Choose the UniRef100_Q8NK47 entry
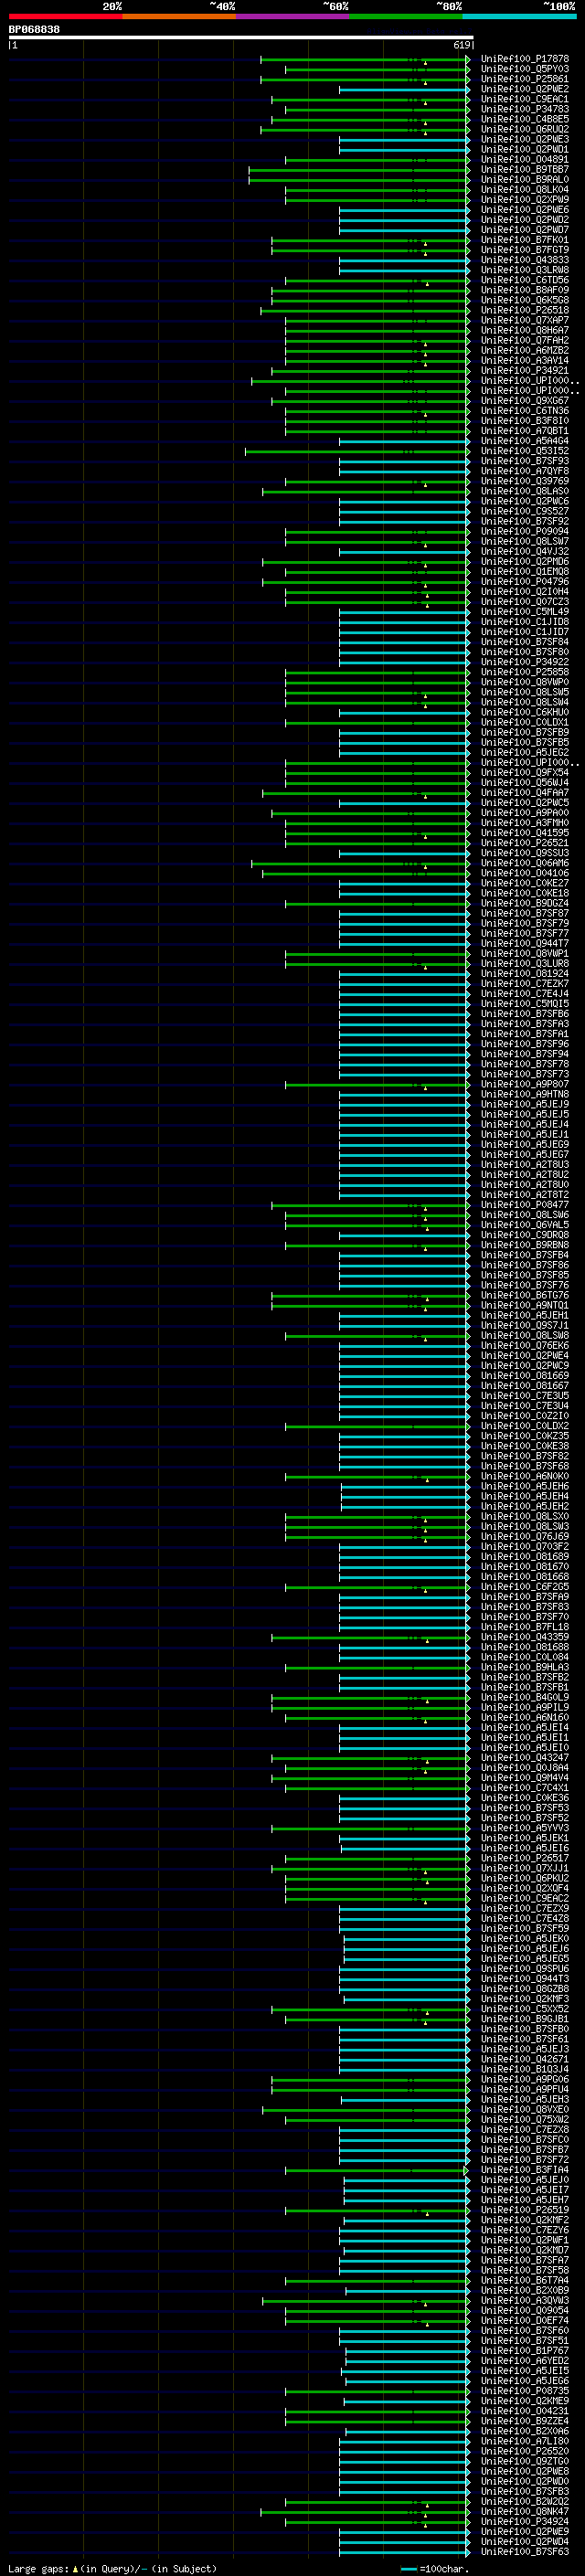This screenshot has height=2576, width=585. click(525, 2511)
